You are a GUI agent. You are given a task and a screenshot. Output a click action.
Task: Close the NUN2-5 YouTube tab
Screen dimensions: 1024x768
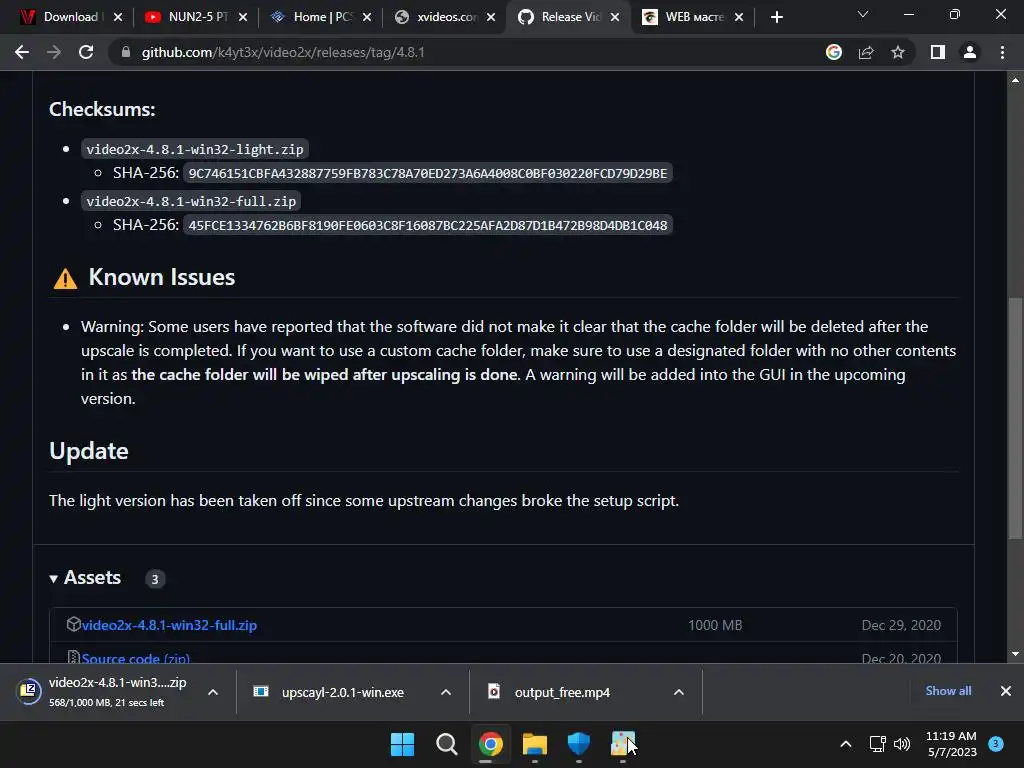(243, 17)
